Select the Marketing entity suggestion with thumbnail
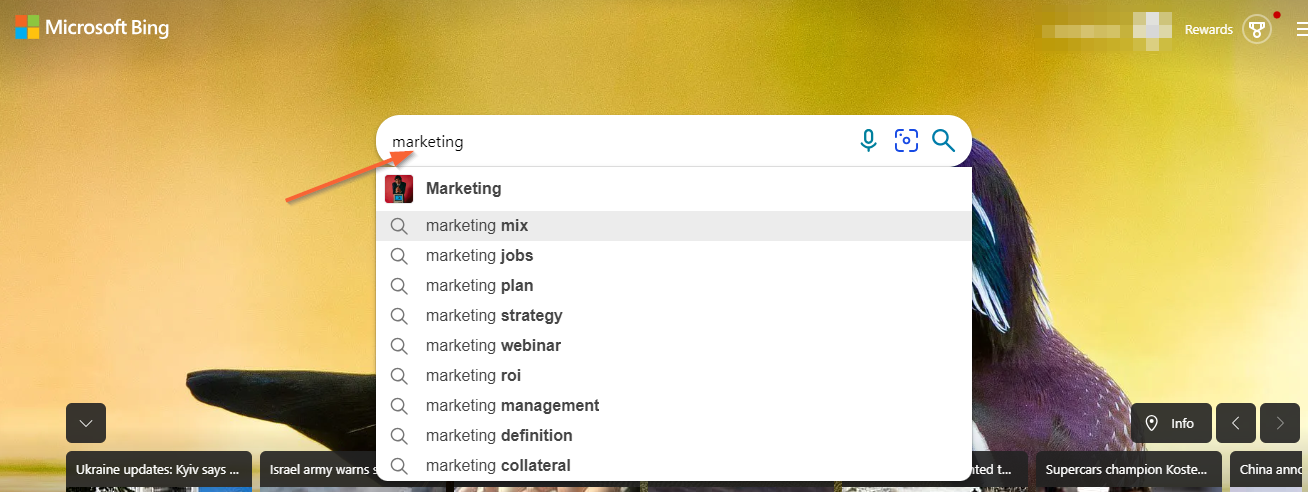The image size is (1308, 492). pos(673,189)
